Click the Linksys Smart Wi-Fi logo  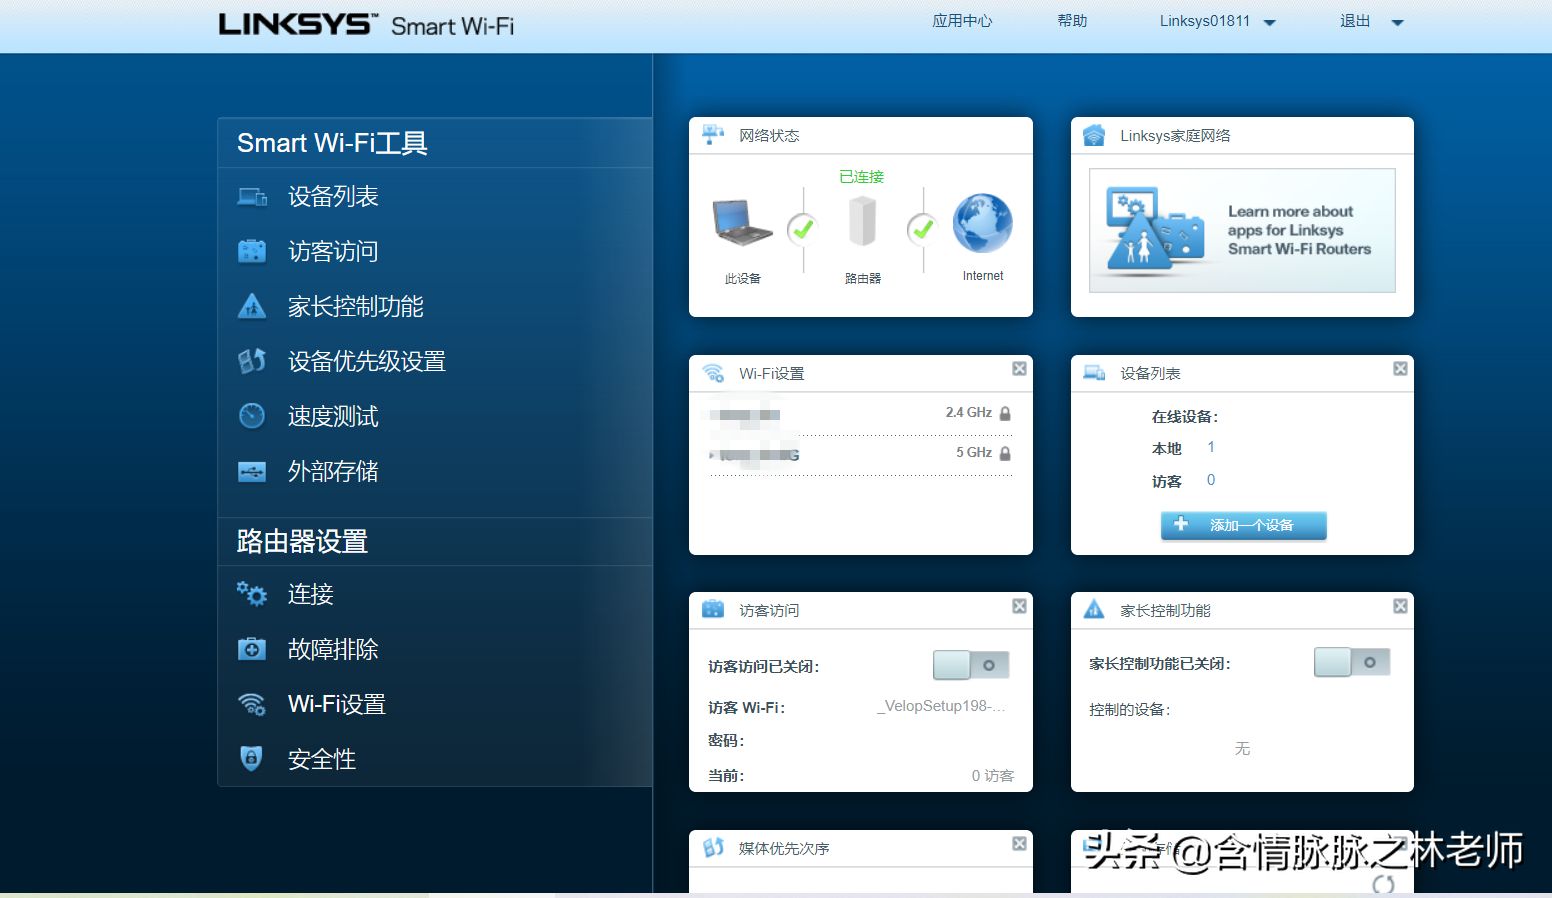366,24
